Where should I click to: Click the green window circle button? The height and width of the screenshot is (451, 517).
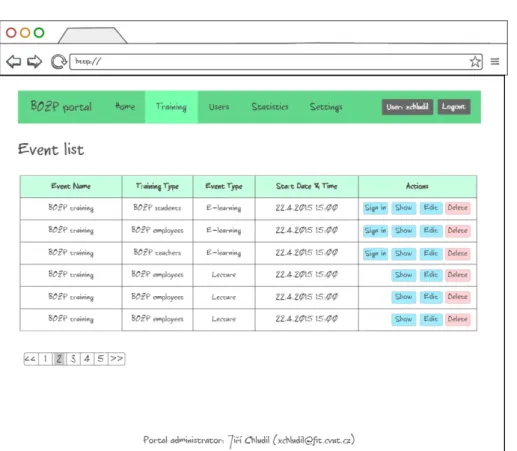pos(39,33)
